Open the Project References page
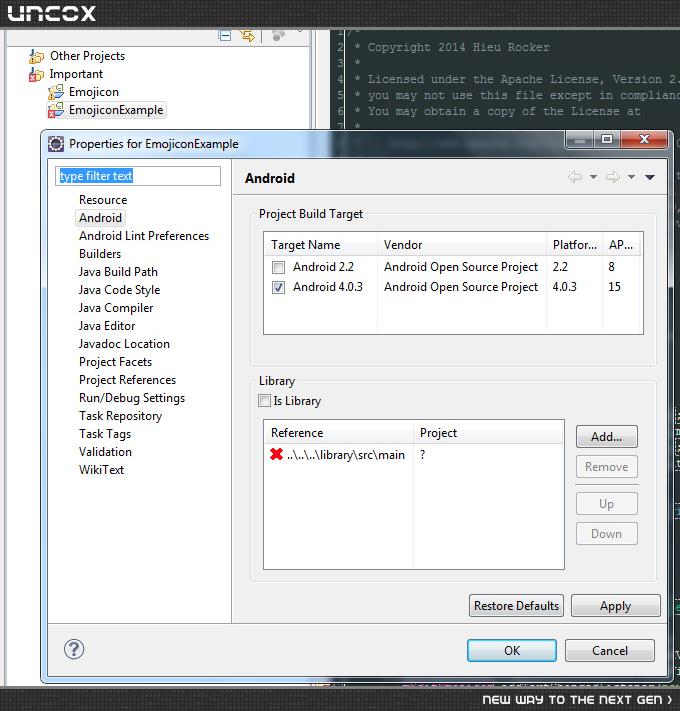This screenshot has width=680, height=711. [127, 380]
